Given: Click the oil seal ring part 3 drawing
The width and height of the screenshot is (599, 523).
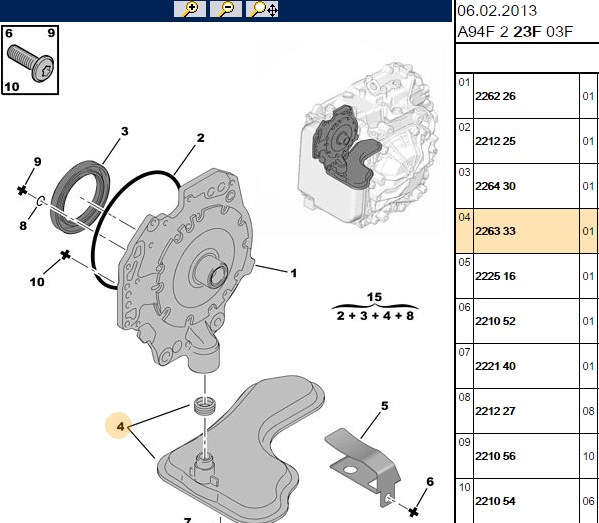Looking at the screenshot, I should tap(80, 197).
